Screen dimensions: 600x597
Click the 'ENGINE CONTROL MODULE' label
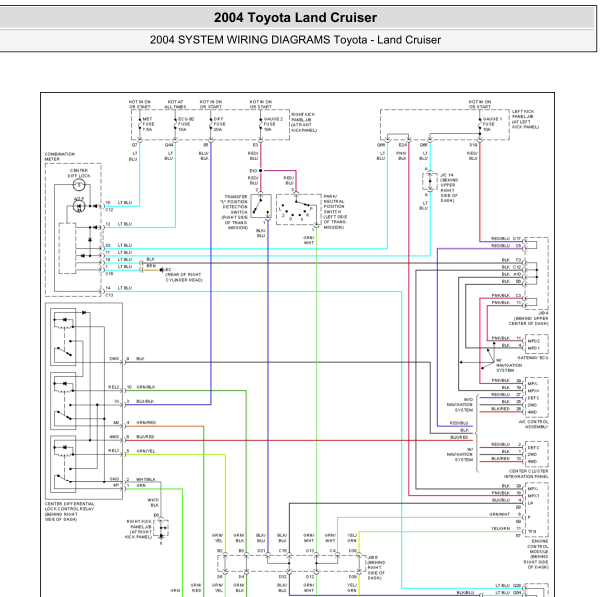point(538,554)
